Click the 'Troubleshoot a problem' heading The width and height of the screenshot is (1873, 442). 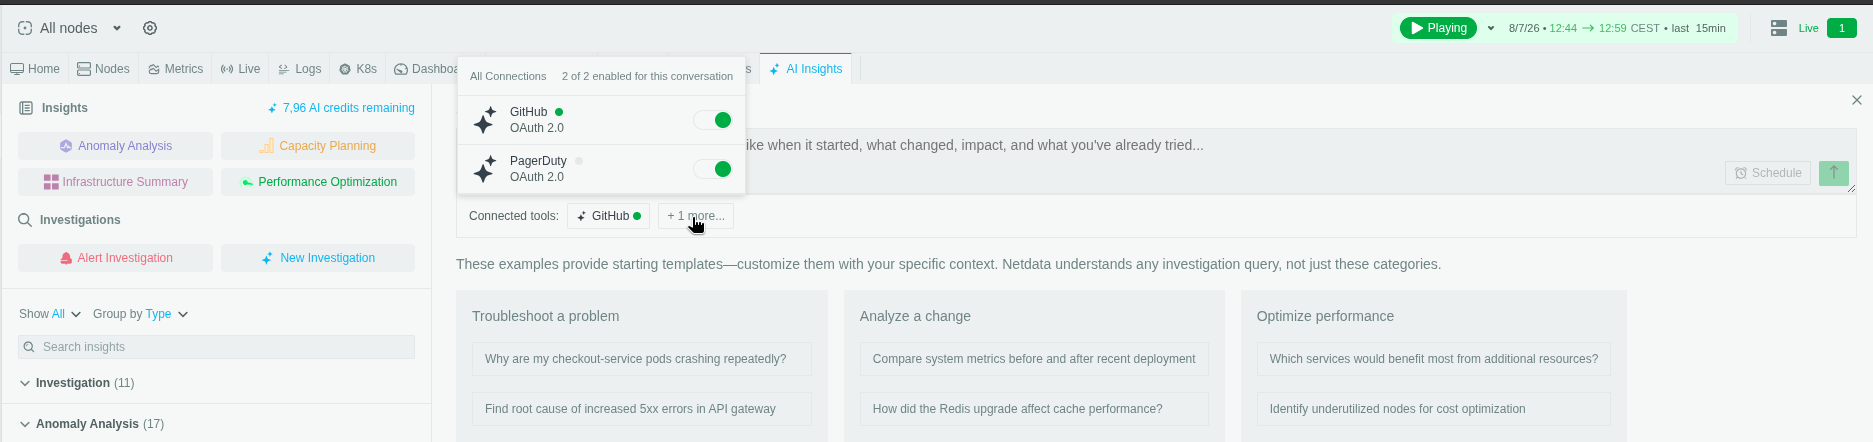click(x=546, y=316)
